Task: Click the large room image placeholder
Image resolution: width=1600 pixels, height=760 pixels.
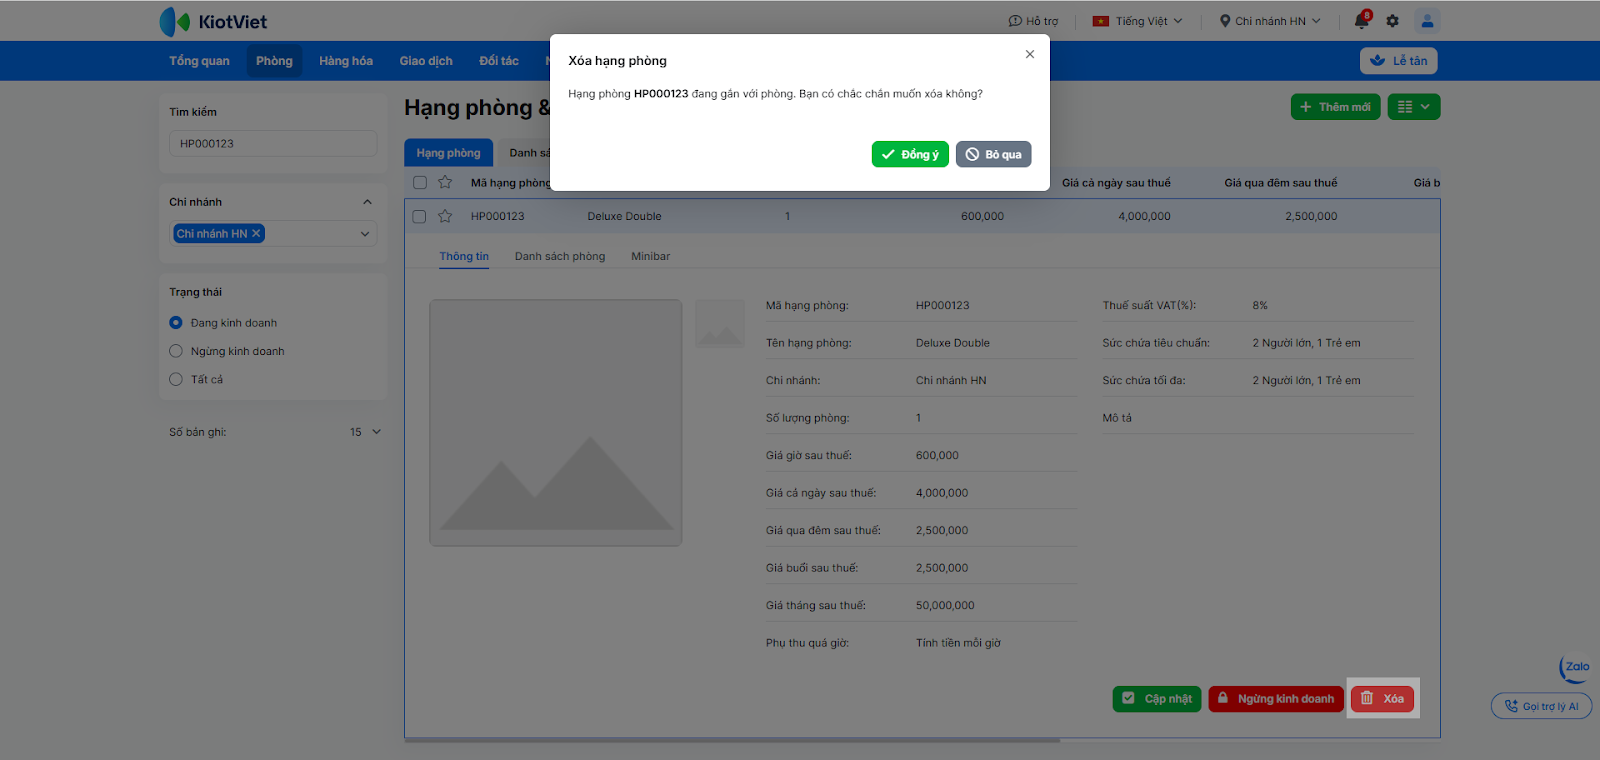Action: pos(556,423)
